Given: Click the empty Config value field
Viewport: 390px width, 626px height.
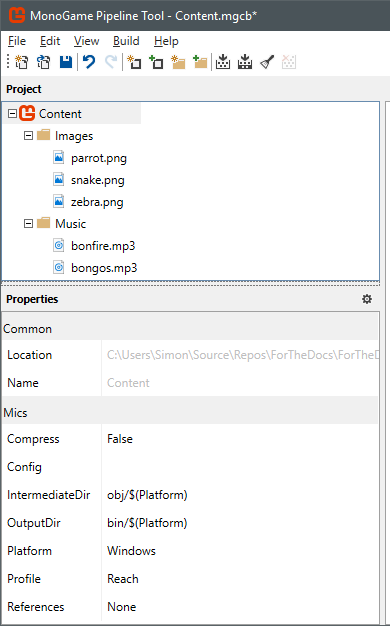Looking at the screenshot, I should point(240,467).
